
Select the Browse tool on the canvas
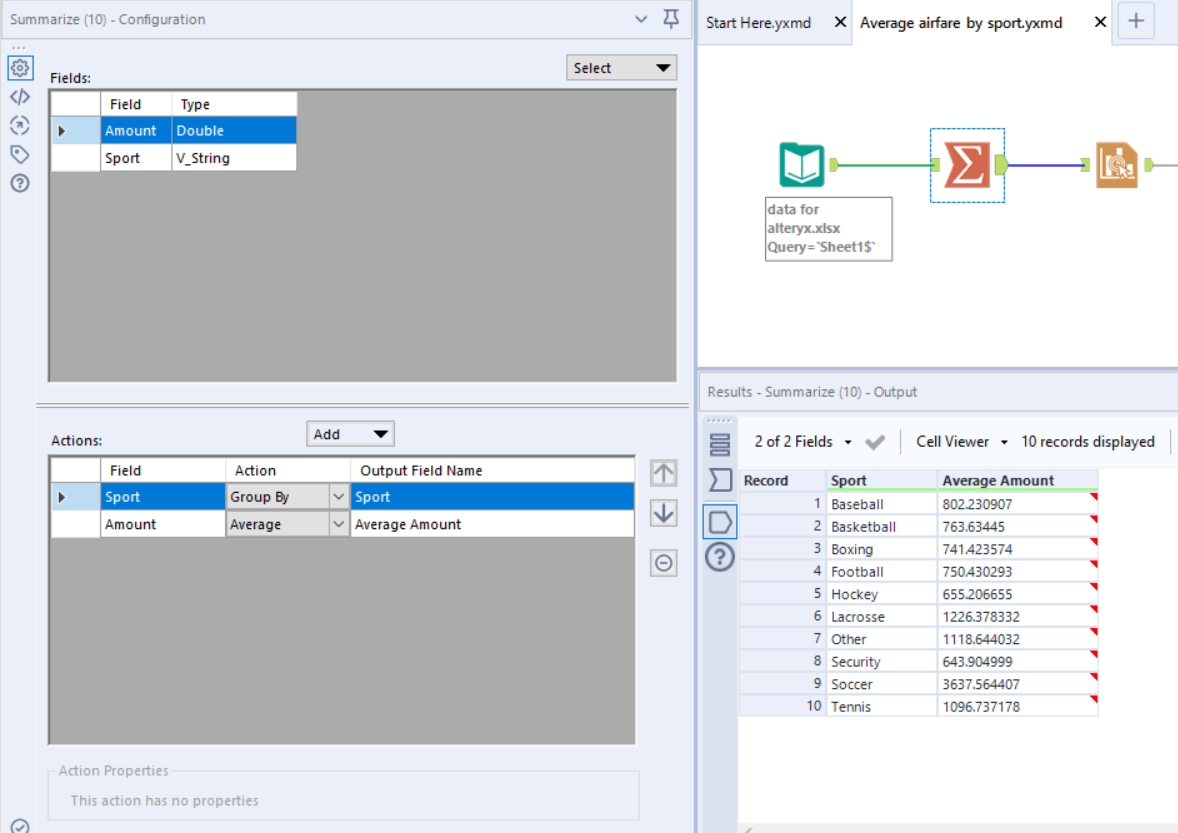(x=1116, y=164)
